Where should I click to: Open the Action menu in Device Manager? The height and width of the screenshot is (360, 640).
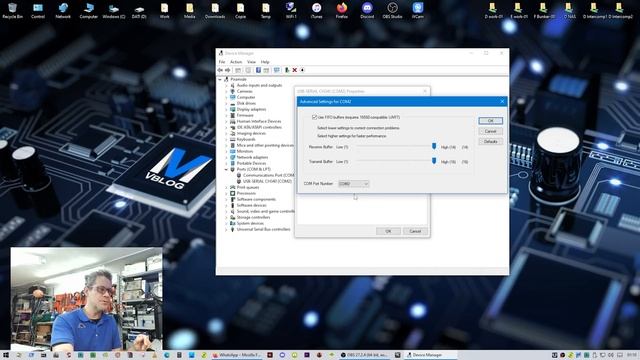236,62
